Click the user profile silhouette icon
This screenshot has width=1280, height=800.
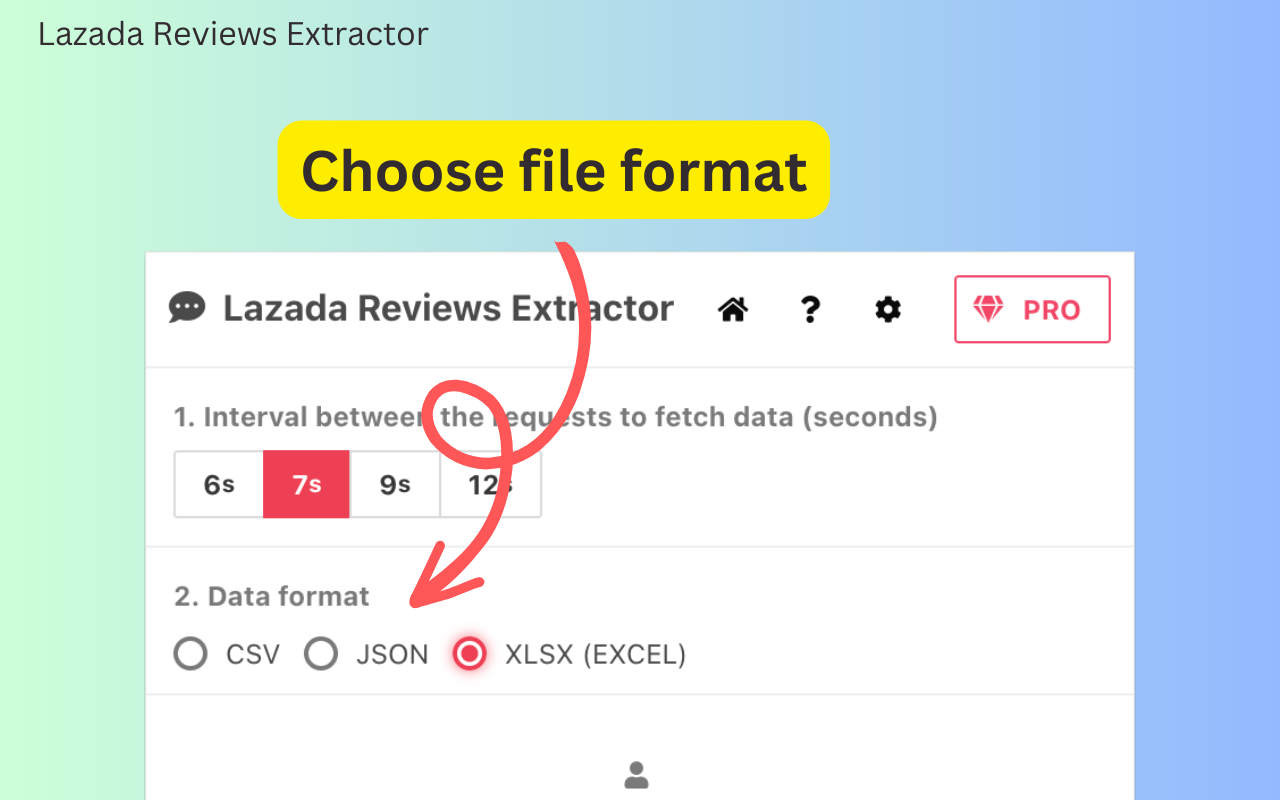pos(636,775)
